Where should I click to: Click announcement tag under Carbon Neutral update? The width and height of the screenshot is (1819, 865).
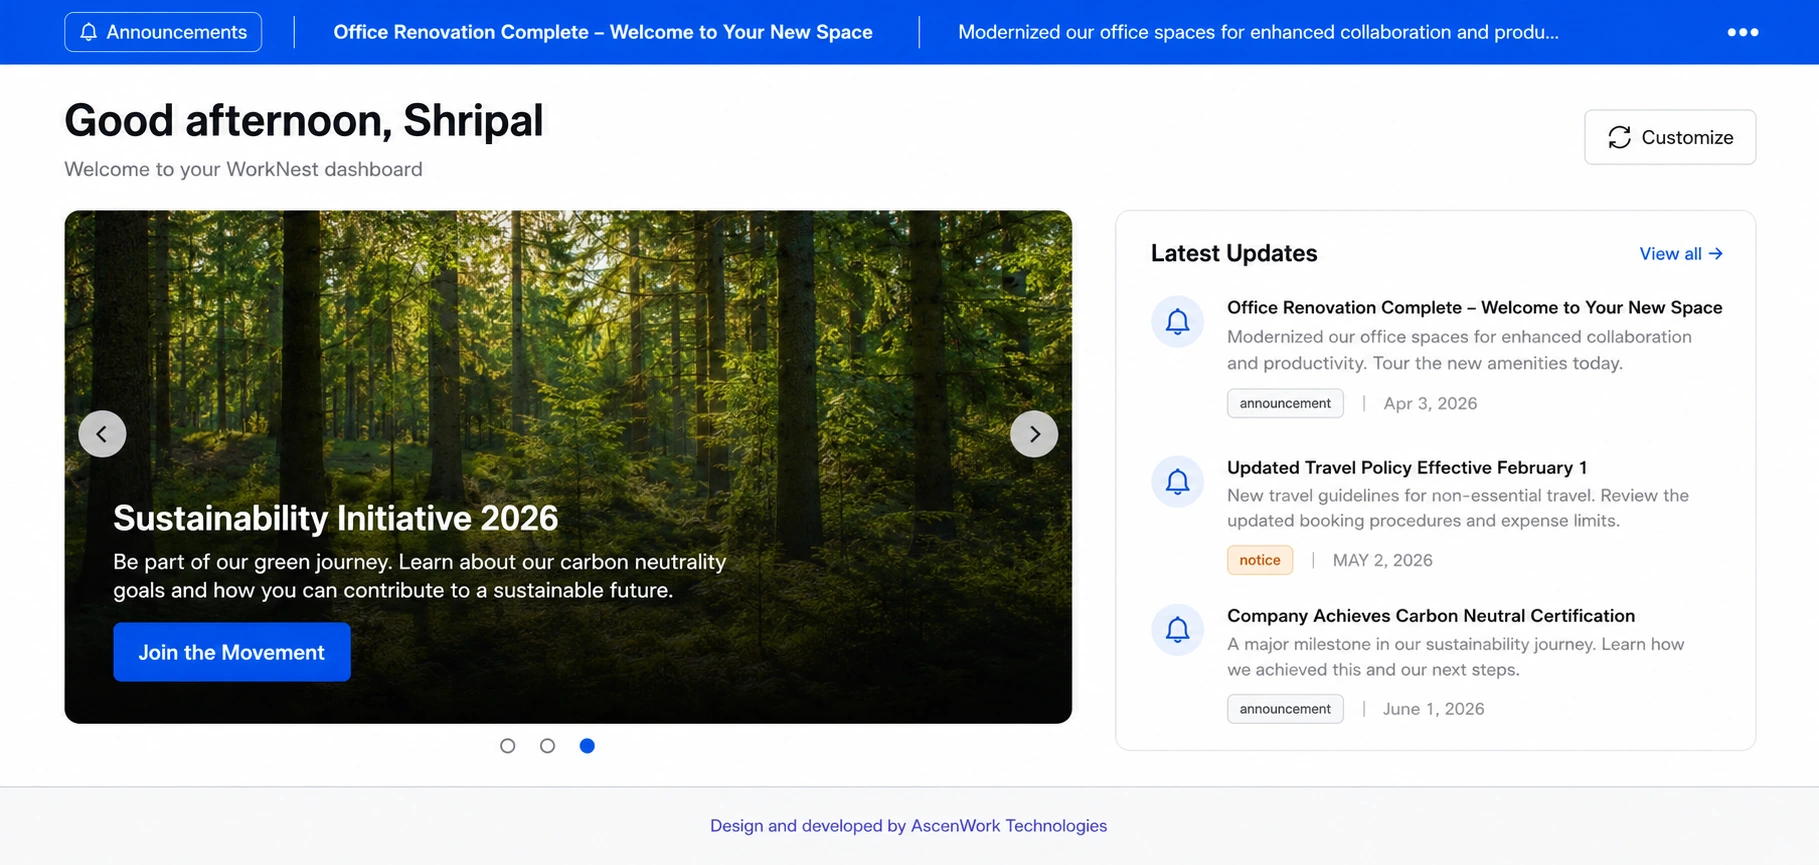1285,709
